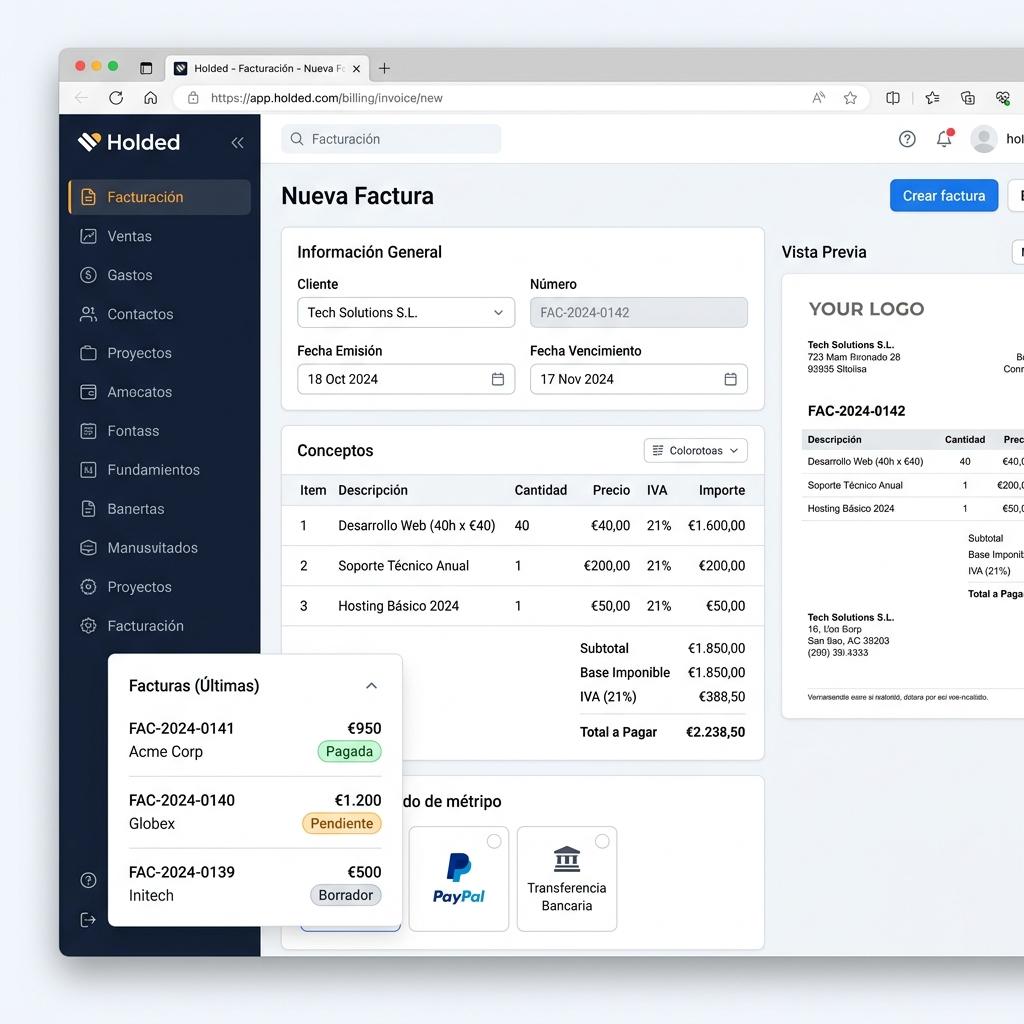
Task: Open a new browser tab
Action: pos(384,68)
